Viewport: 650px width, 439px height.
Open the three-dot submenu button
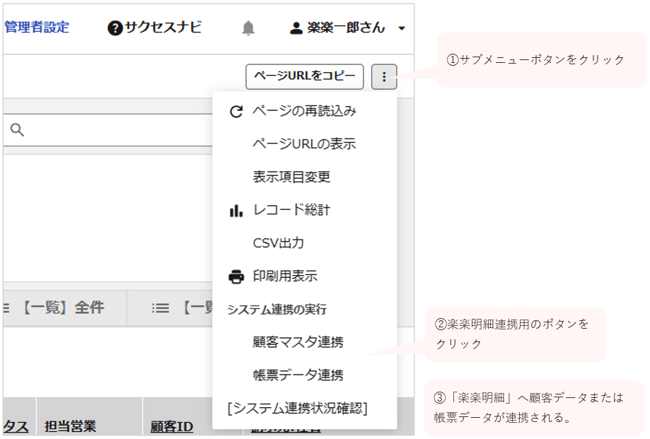[x=384, y=77]
